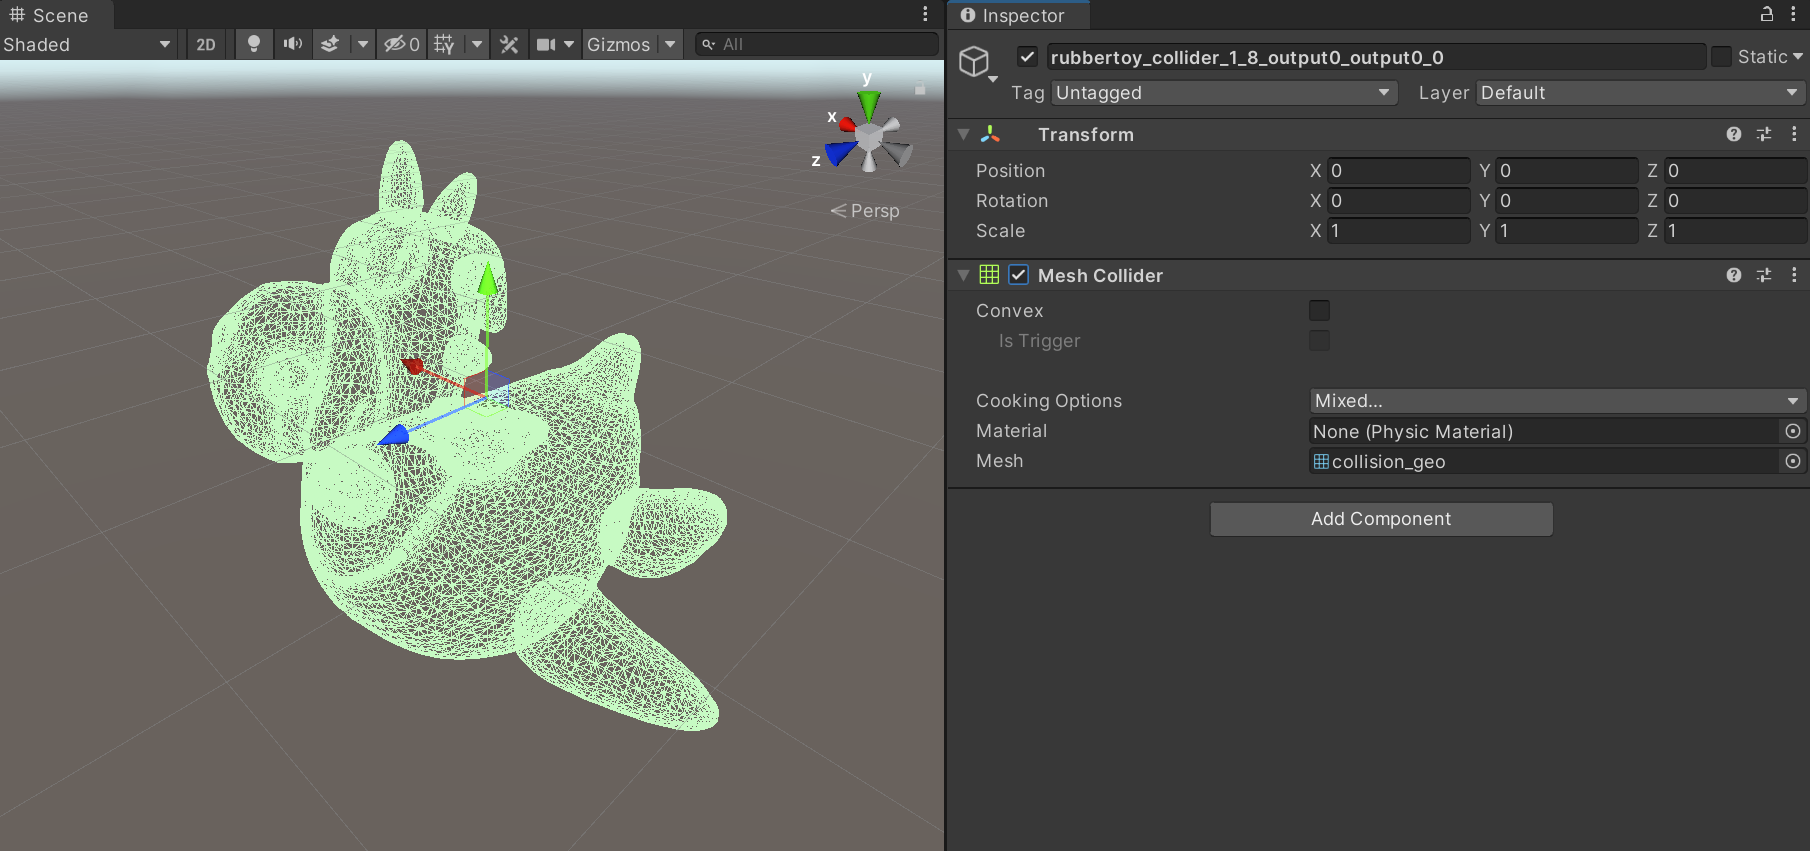Click the Gizmos toggle button

[x=618, y=44]
